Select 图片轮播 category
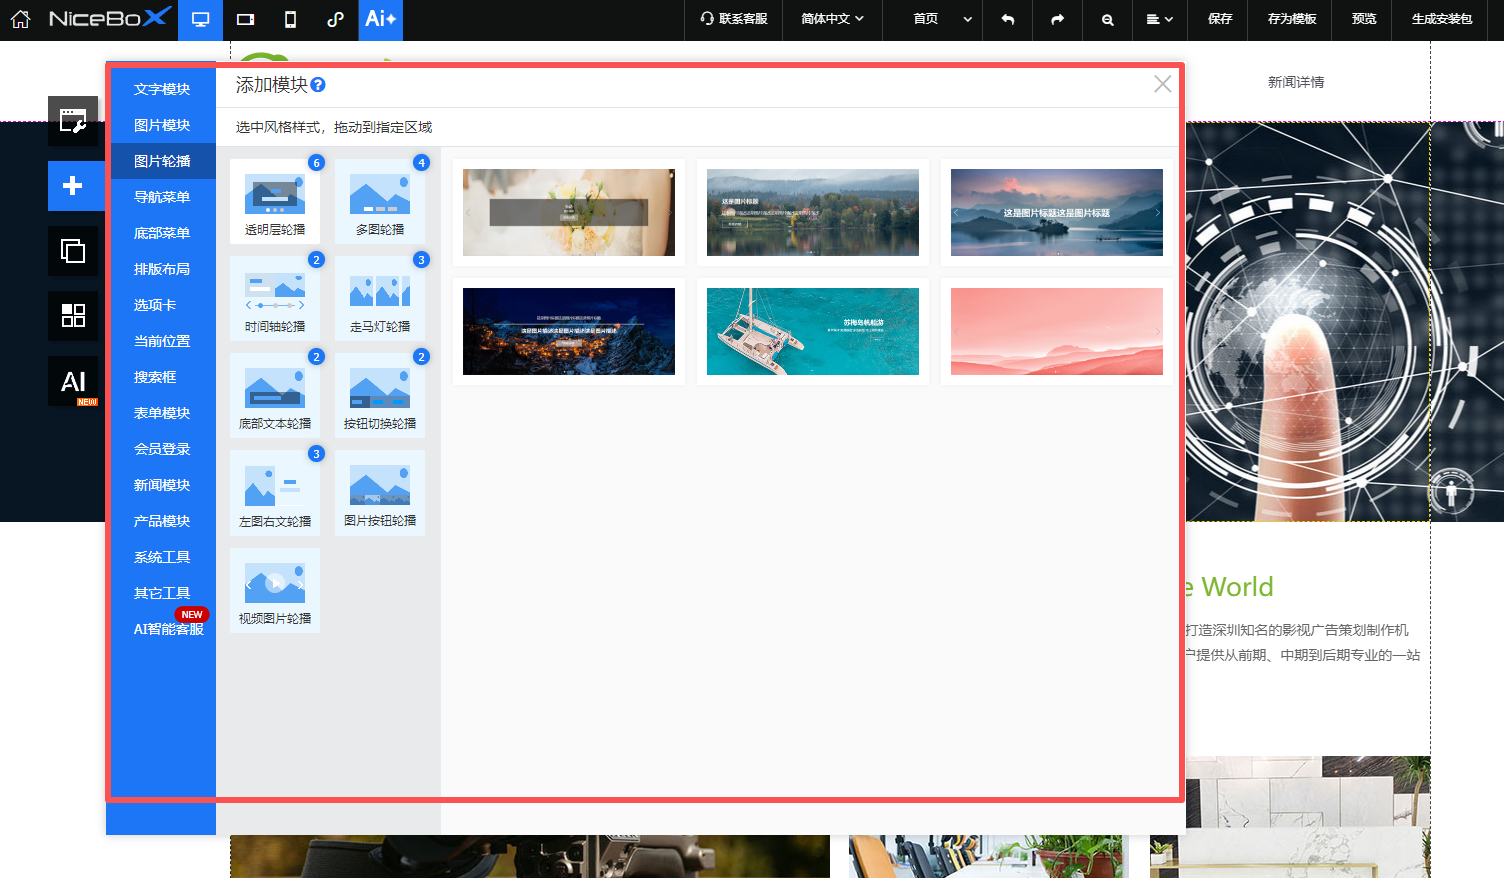This screenshot has height=878, width=1504. pos(162,161)
